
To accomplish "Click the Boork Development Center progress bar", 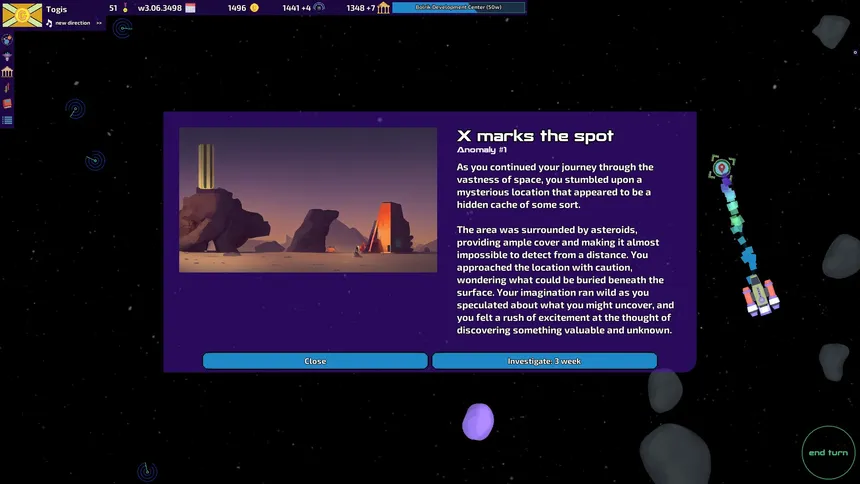I will coord(459,7).
